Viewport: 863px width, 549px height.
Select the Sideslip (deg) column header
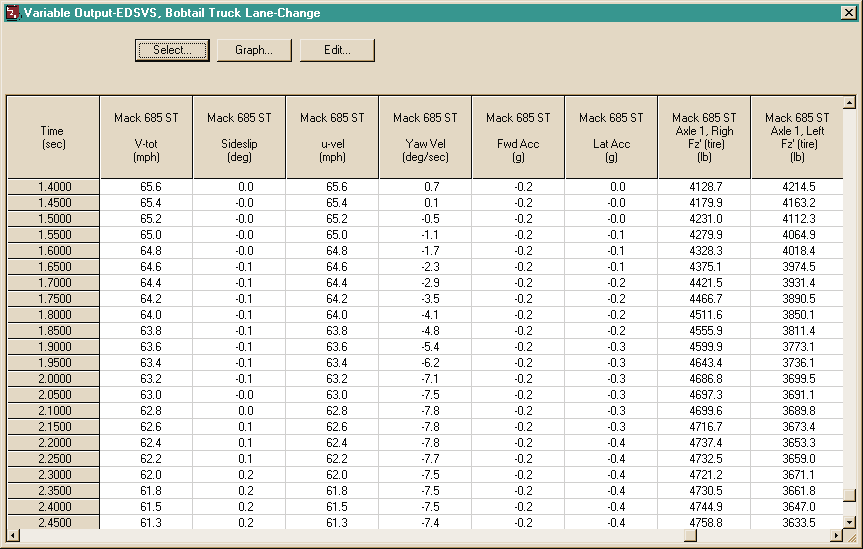point(239,137)
